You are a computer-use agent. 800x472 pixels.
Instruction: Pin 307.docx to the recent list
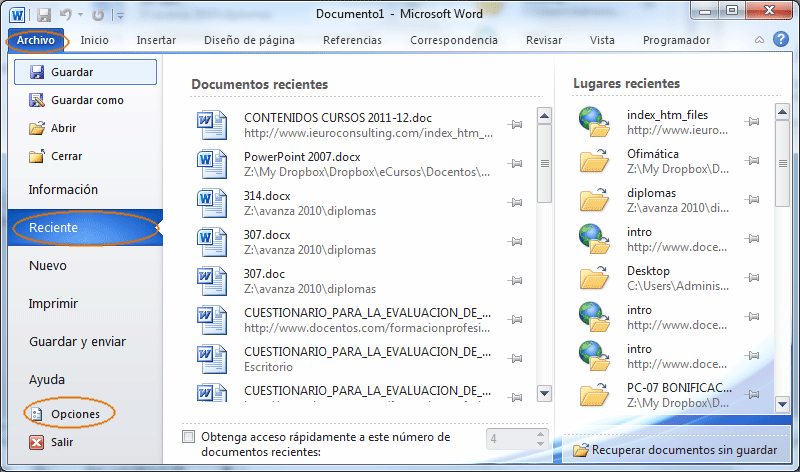pyautogui.click(x=515, y=241)
